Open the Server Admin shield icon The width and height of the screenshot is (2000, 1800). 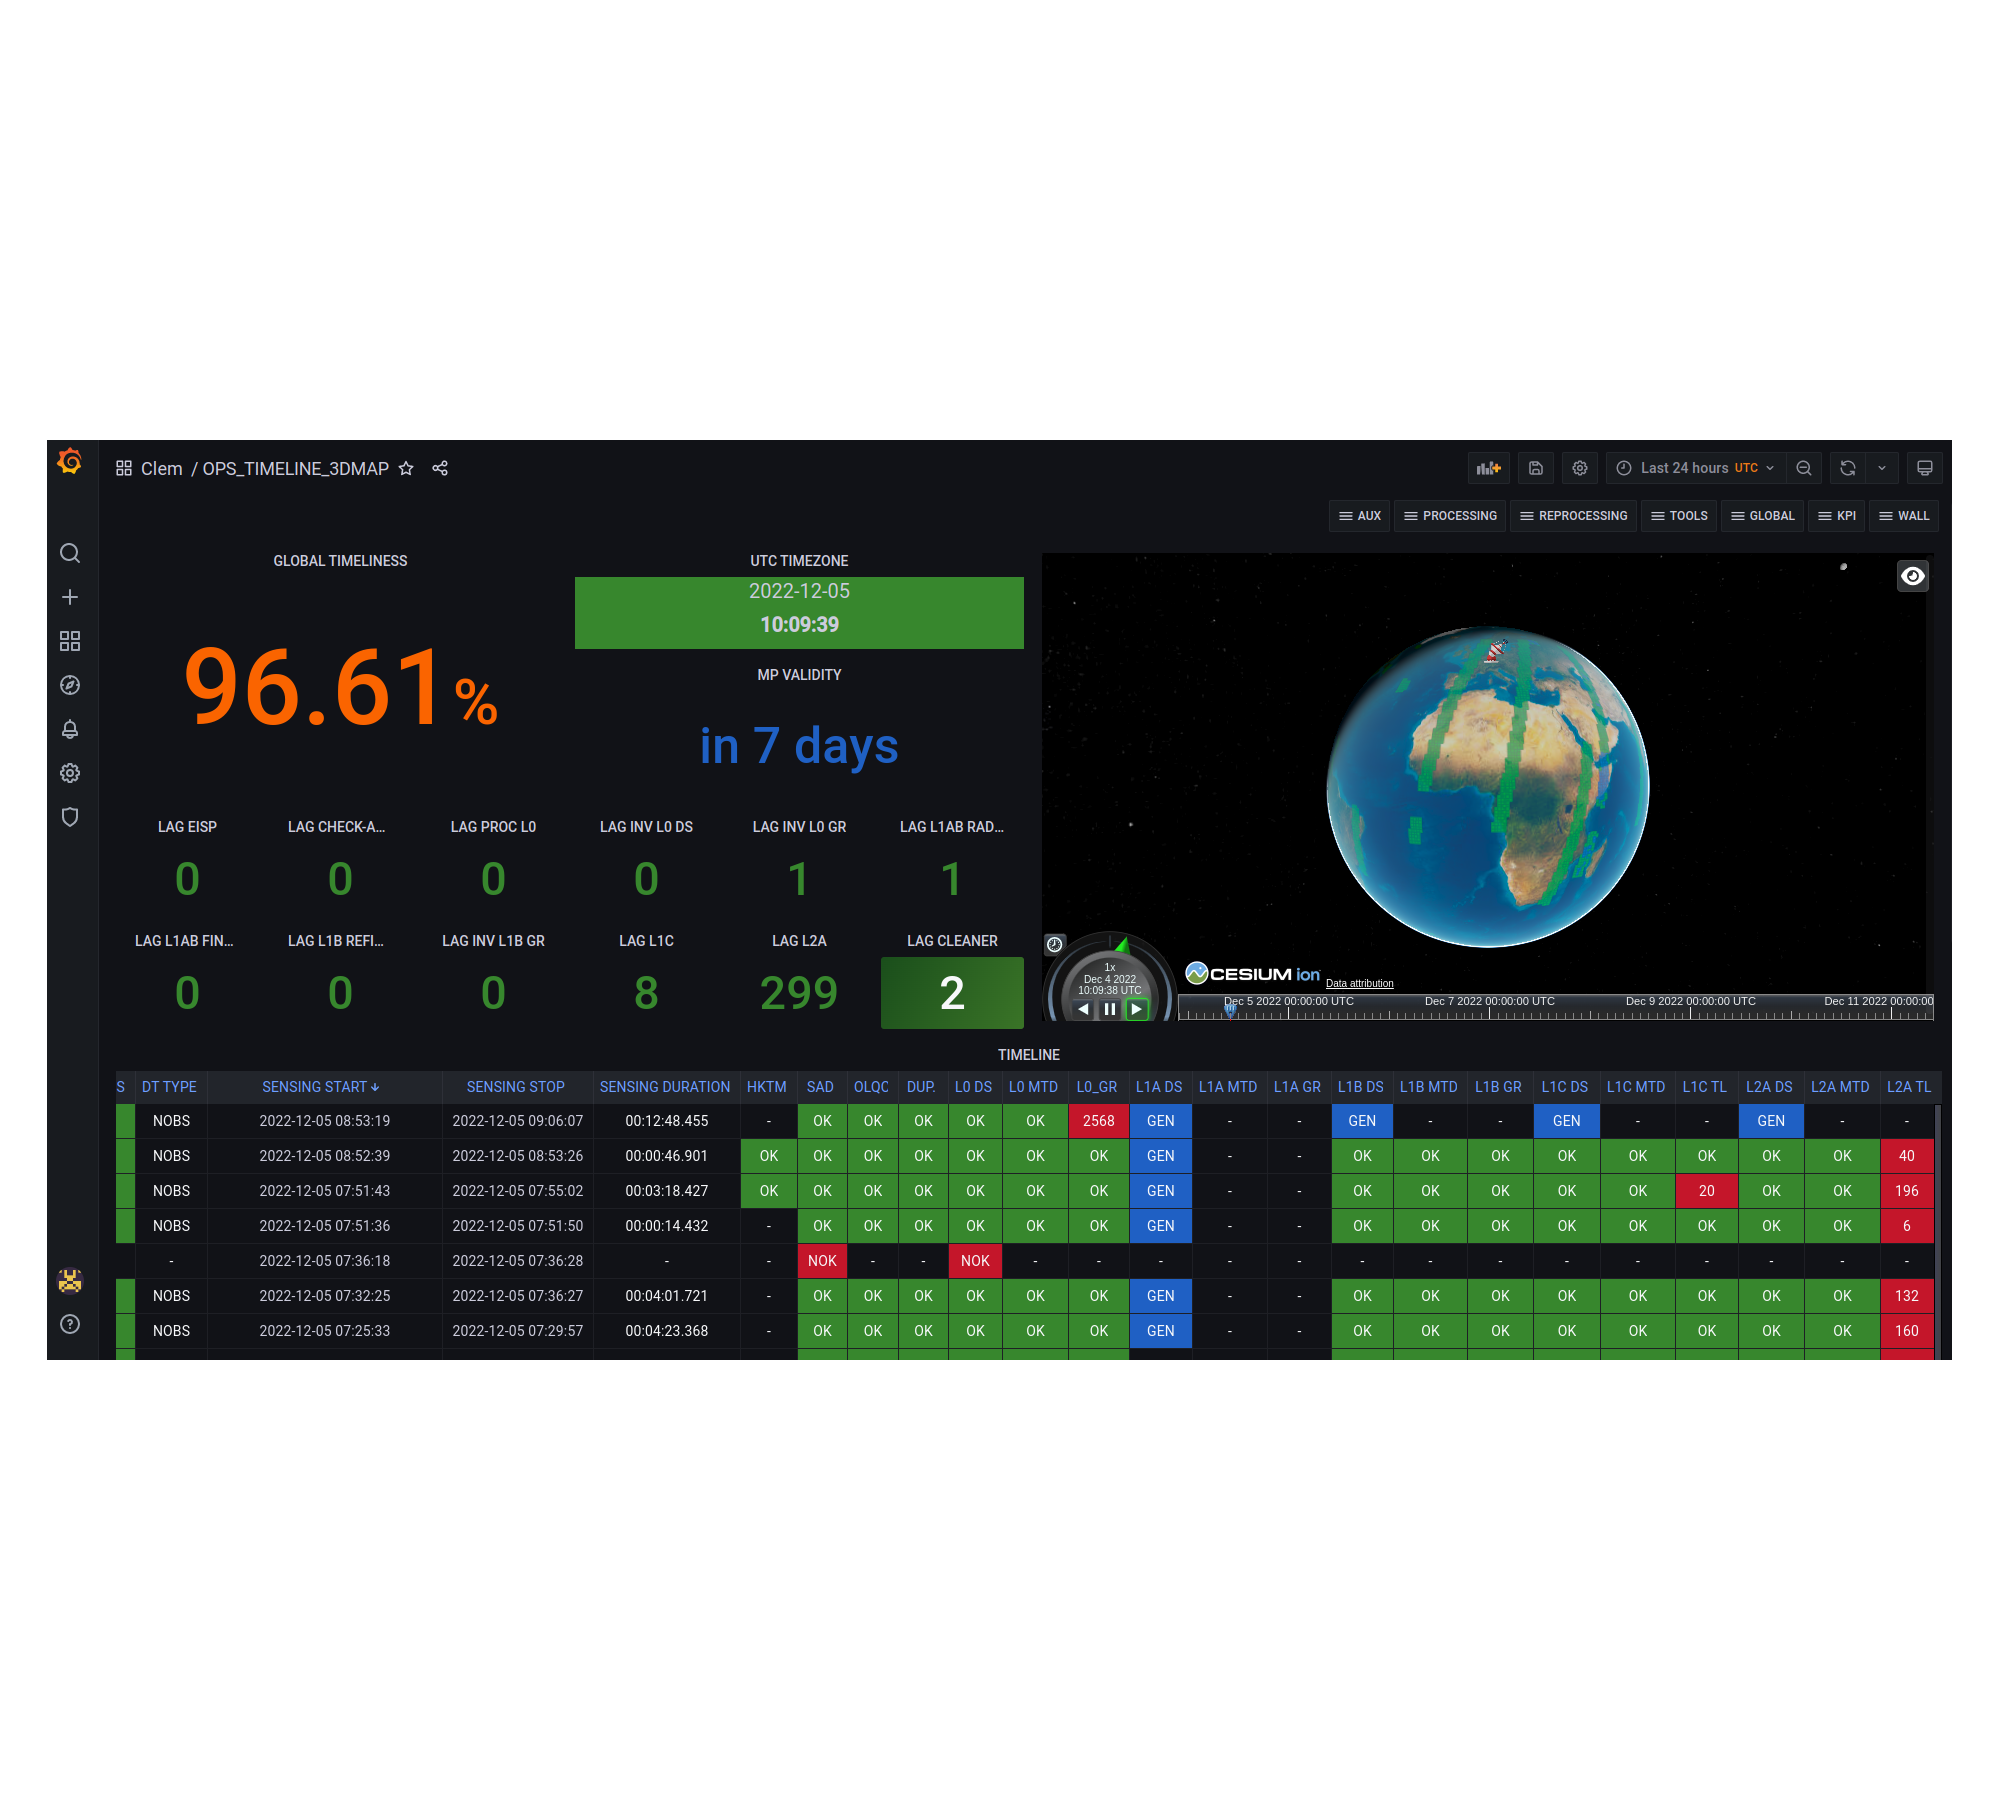coord(70,817)
